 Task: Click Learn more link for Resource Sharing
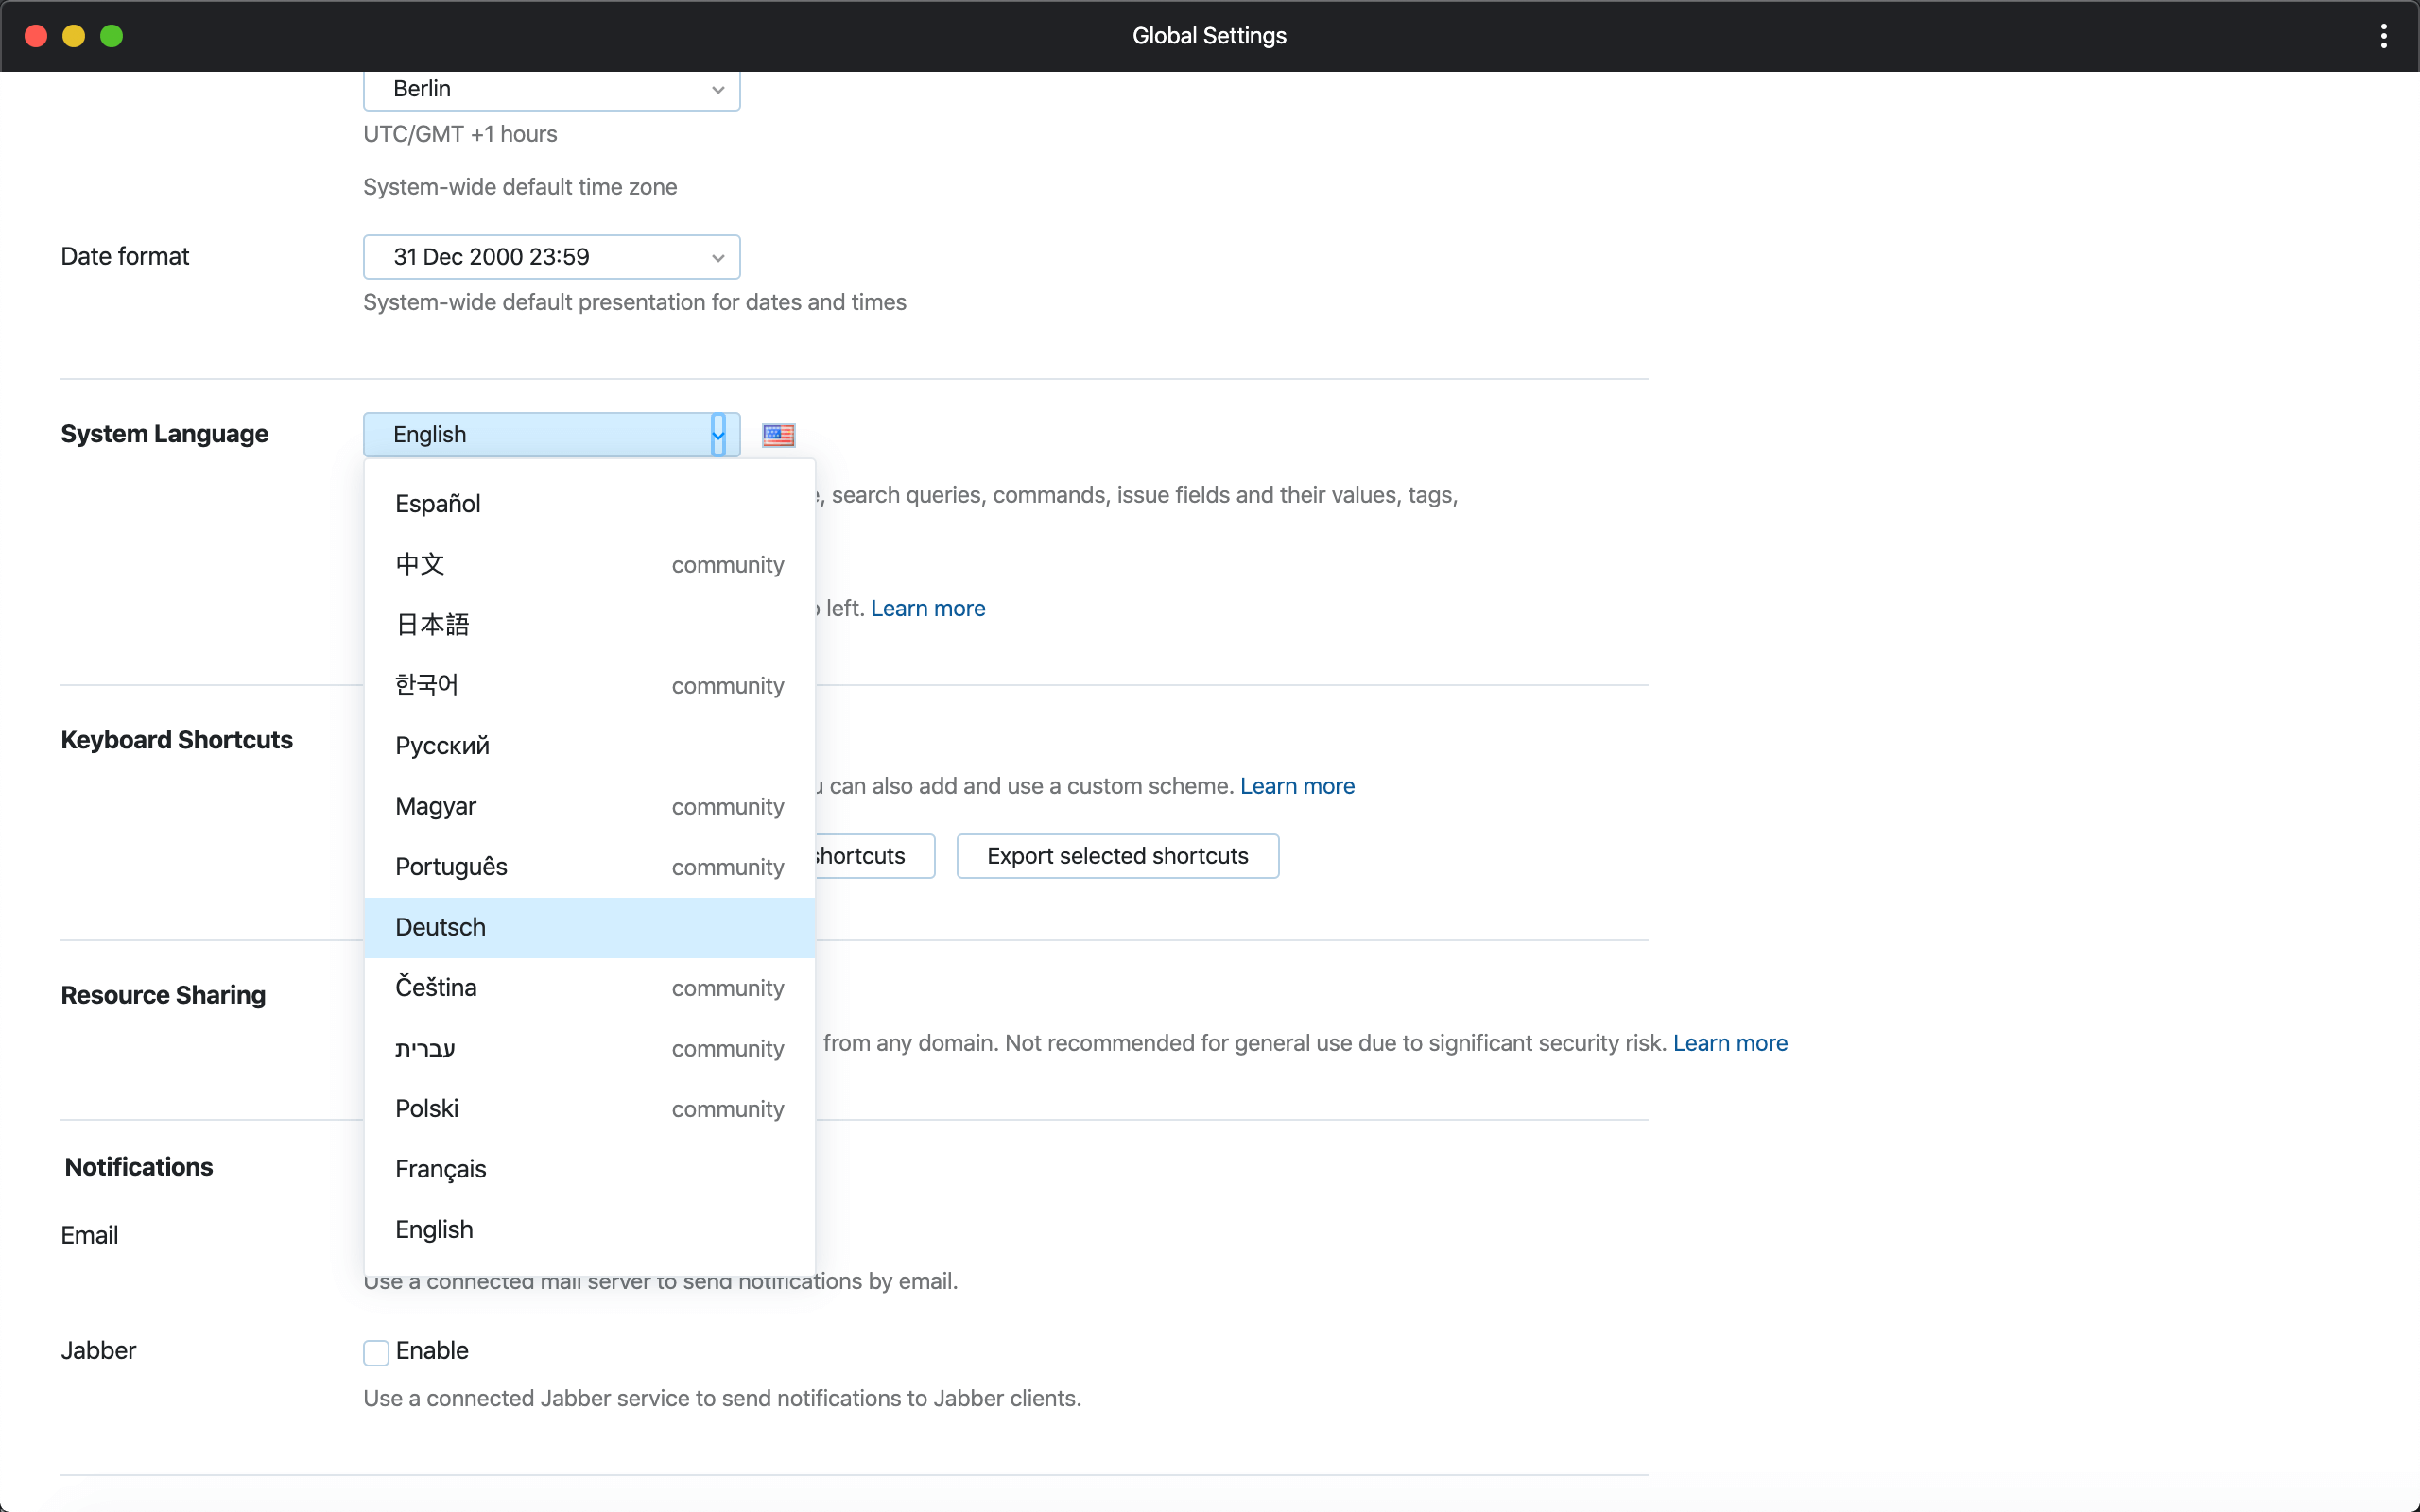tap(1730, 1041)
